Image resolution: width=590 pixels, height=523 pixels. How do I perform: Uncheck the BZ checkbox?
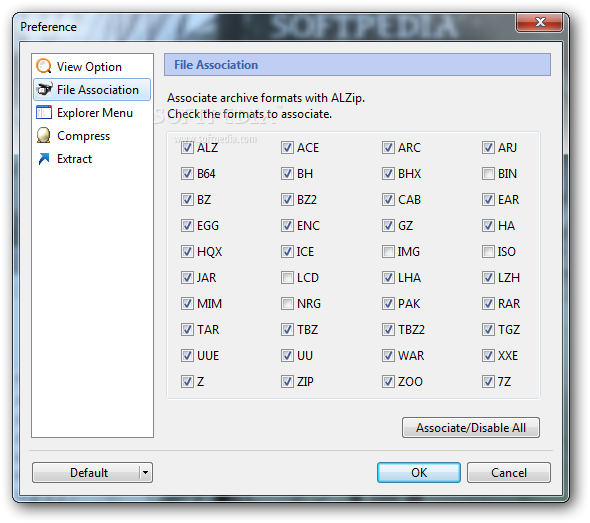(187, 199)
